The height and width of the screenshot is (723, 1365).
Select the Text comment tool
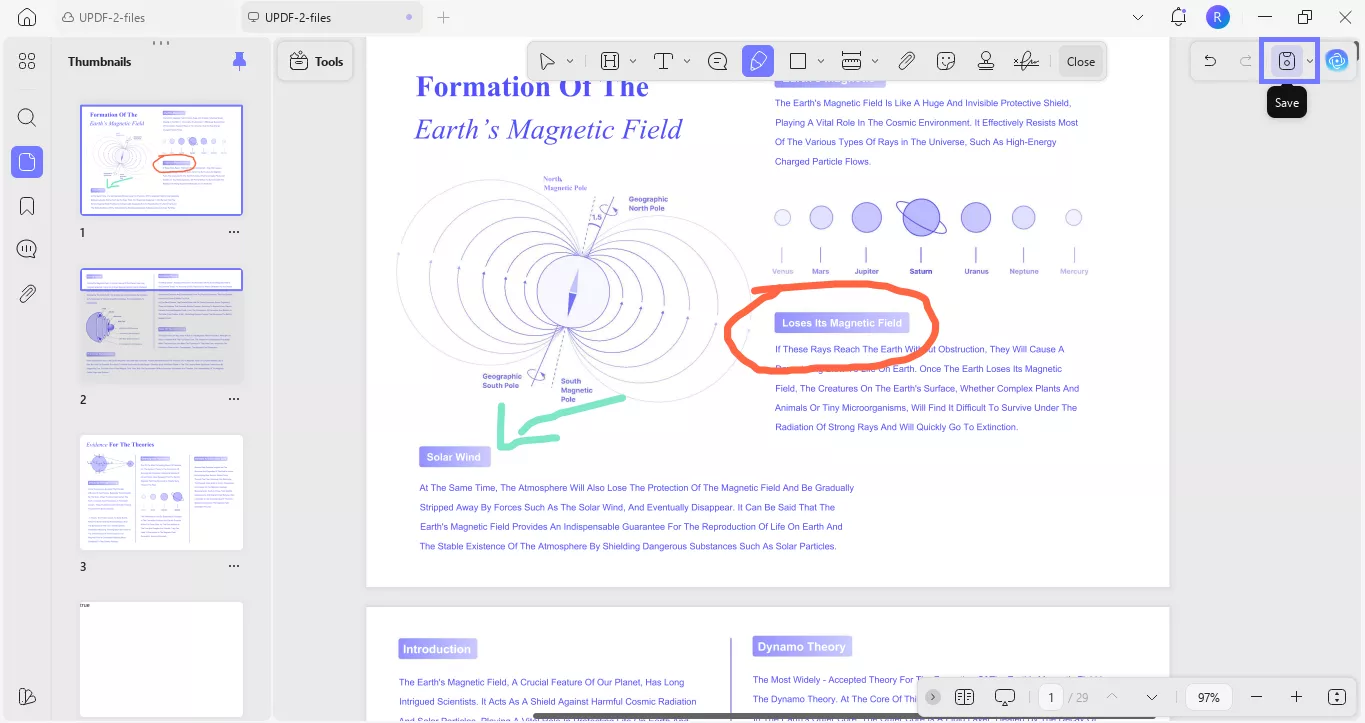(663, 61)
